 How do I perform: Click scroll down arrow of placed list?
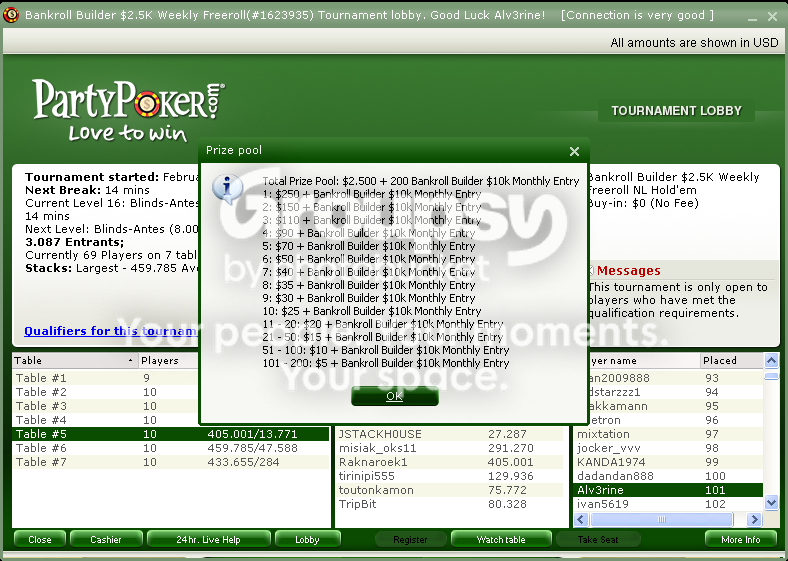[x=771, y=502]
